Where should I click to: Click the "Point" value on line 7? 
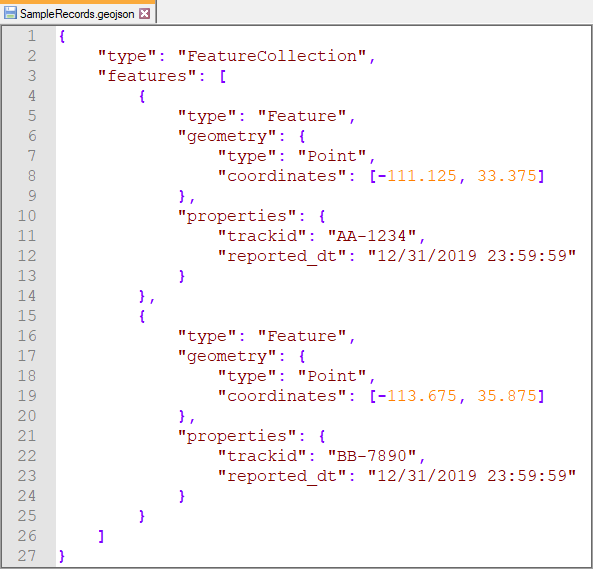(x=332, y=156)
